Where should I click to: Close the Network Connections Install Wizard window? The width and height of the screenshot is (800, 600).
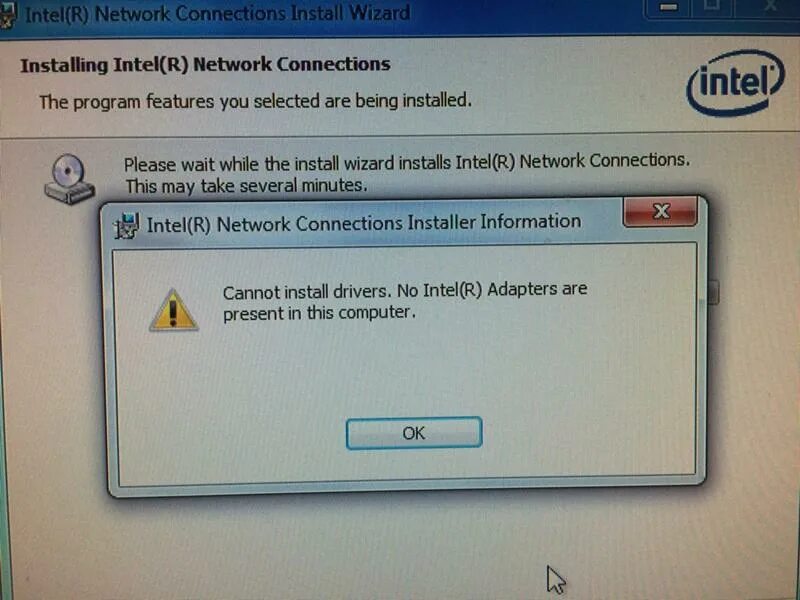768,7
